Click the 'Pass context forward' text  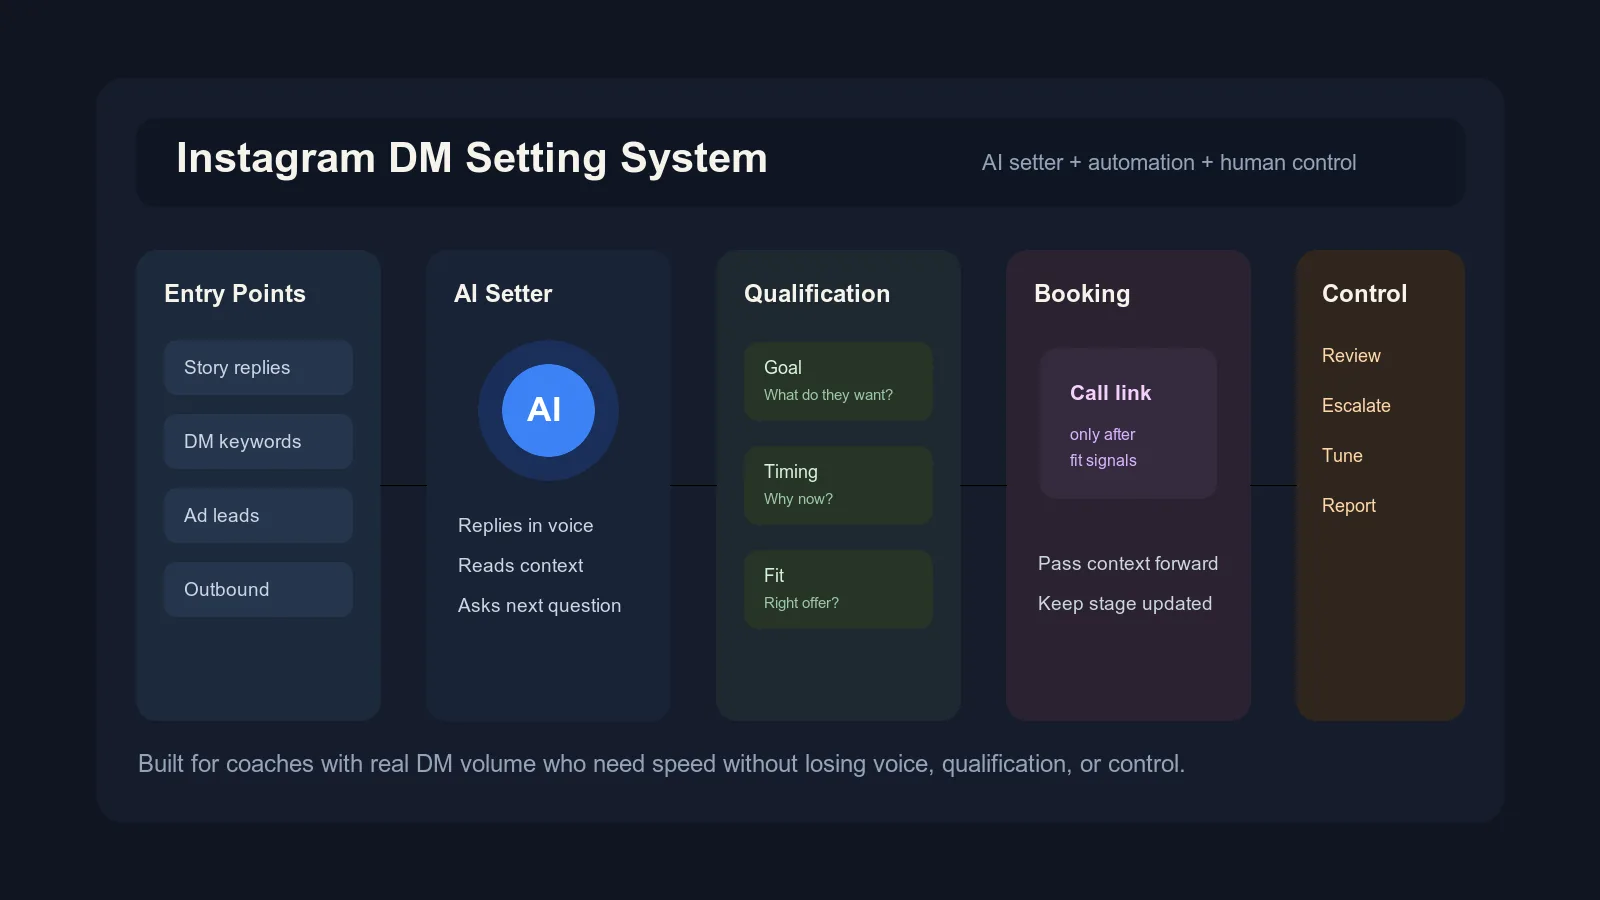[1128, 563]
